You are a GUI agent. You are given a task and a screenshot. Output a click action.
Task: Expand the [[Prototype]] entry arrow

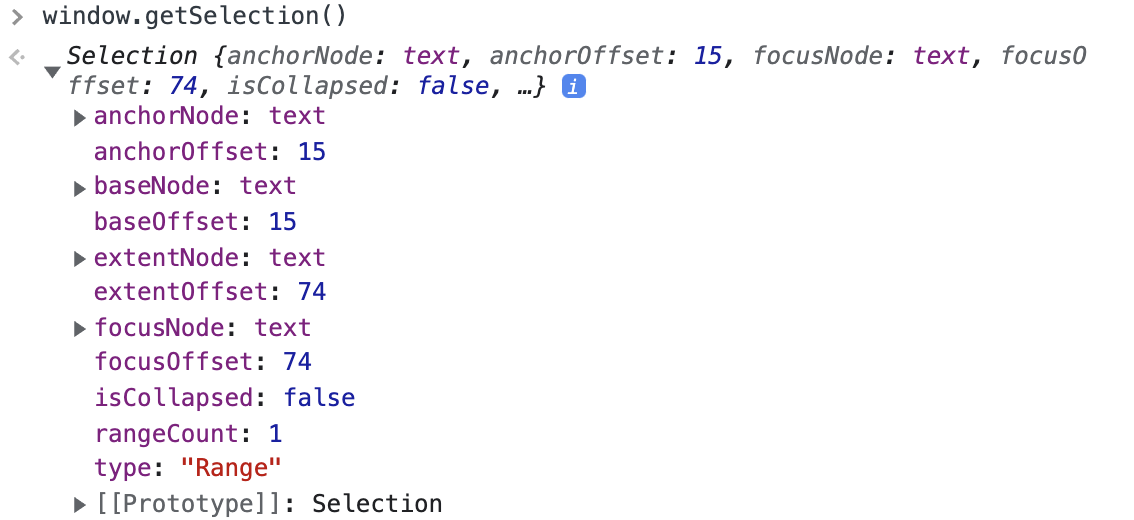[80, 505]
